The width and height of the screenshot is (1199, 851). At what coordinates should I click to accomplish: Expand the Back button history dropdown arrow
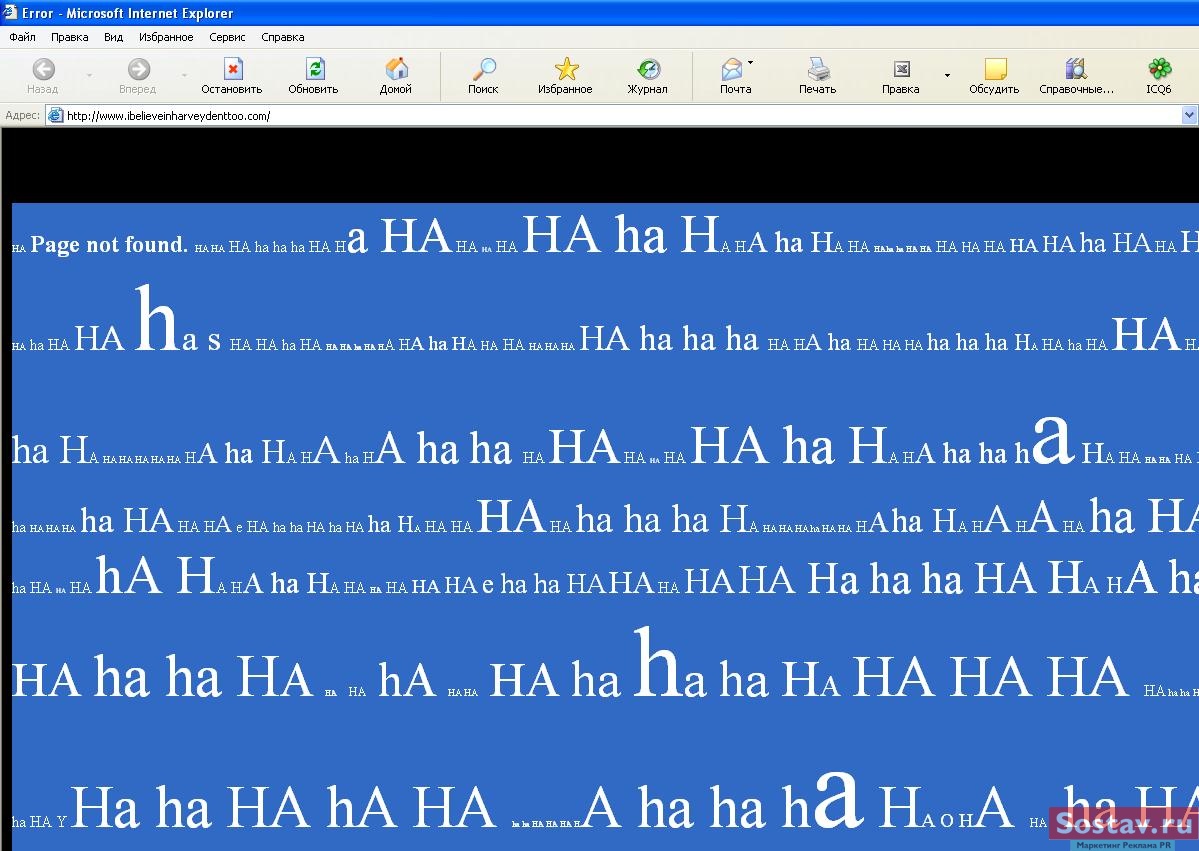click(x=89, y=76)
